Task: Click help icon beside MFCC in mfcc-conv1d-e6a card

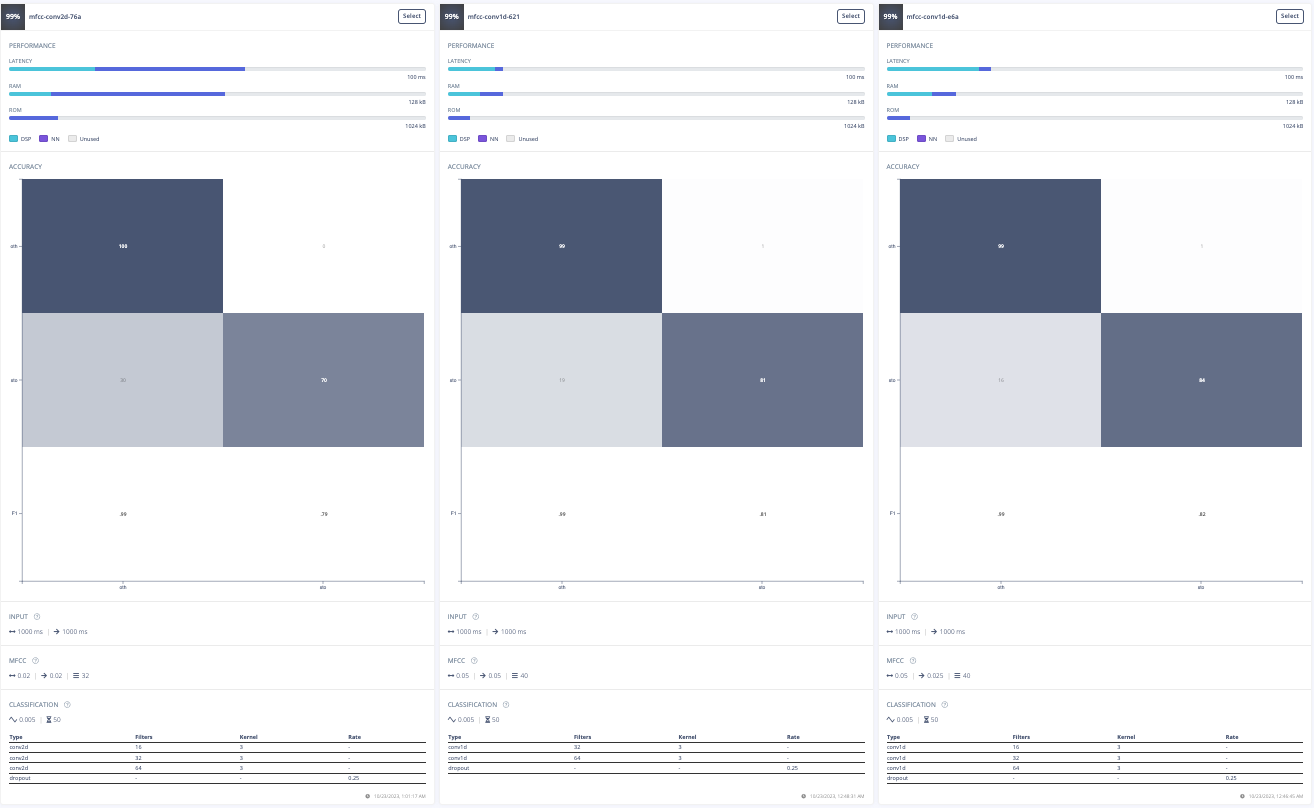Action: pyautogui.click(x=913, y=661)
